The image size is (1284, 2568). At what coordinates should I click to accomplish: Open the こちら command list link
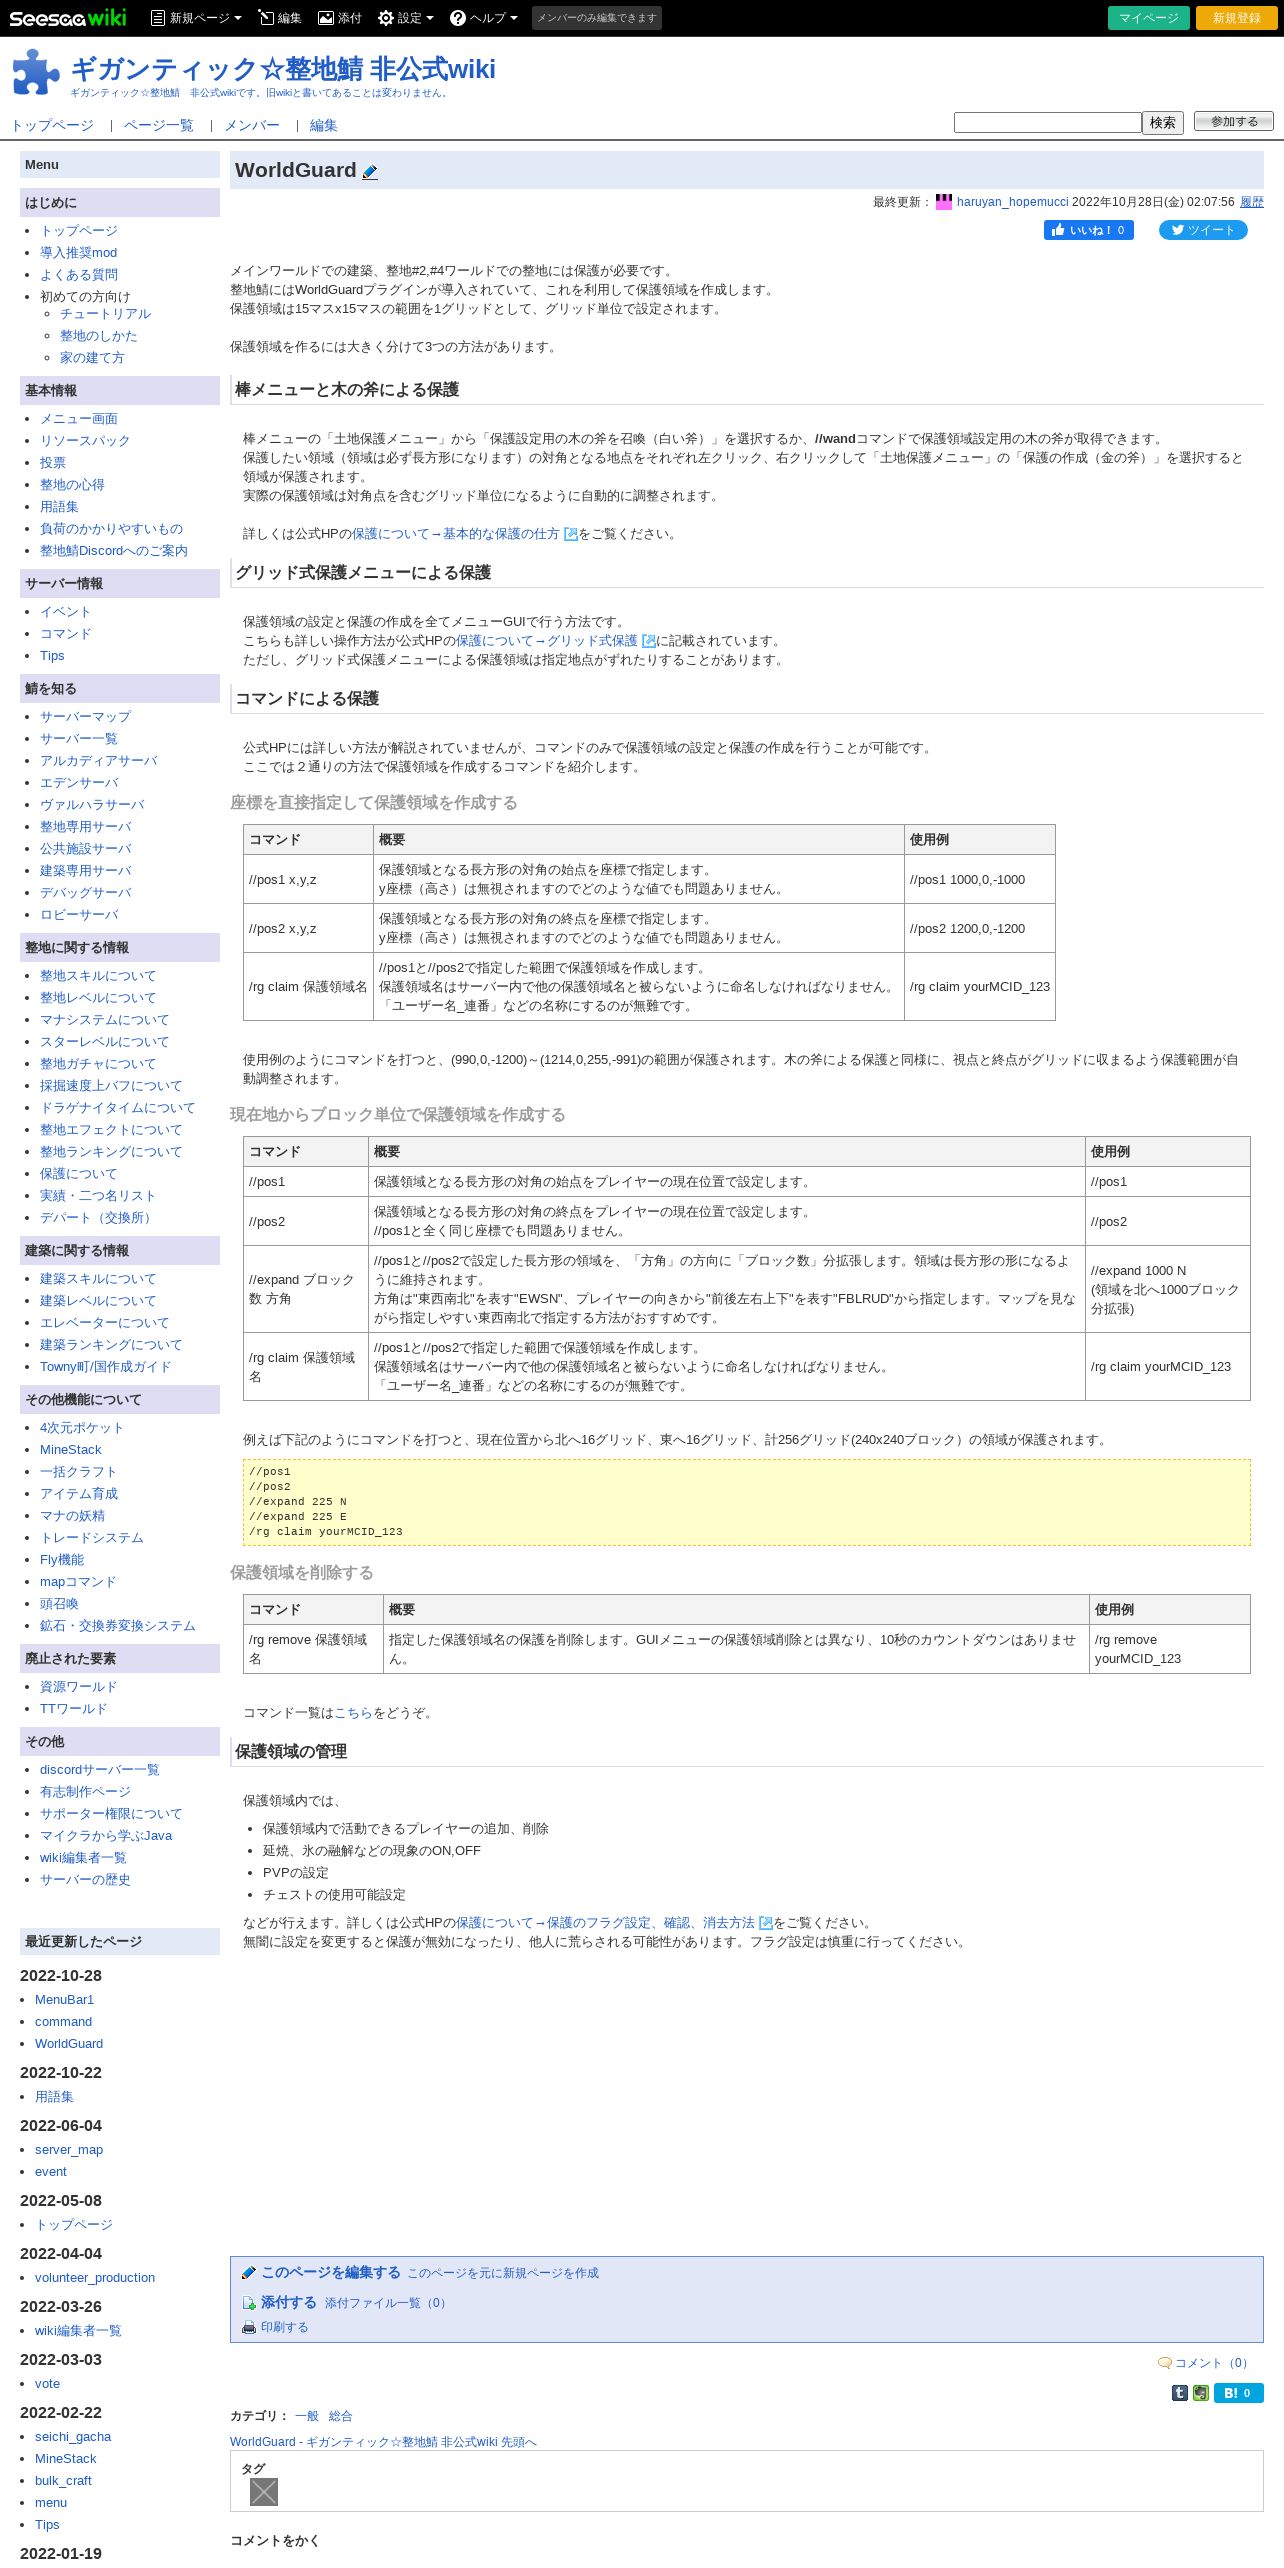pyautogui.click(x=353, y=1713)
